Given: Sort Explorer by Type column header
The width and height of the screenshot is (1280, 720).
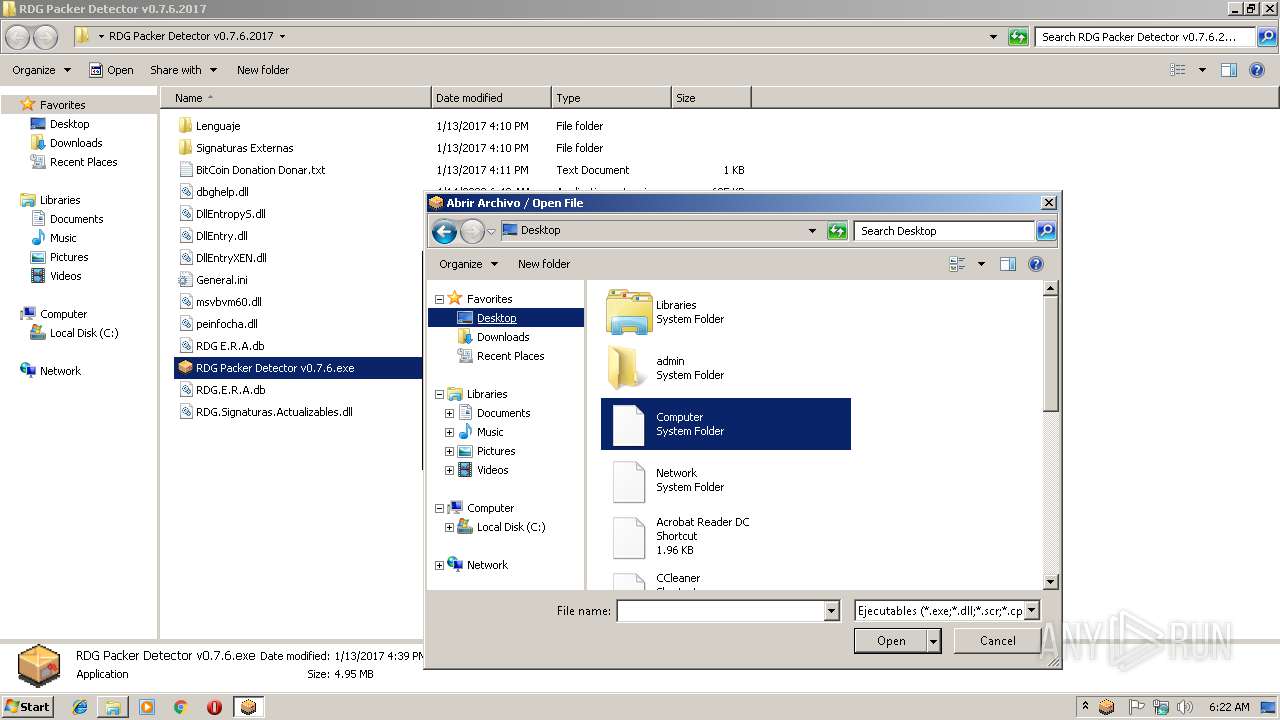Looking at the screenshot, I should tap(611, 98).
